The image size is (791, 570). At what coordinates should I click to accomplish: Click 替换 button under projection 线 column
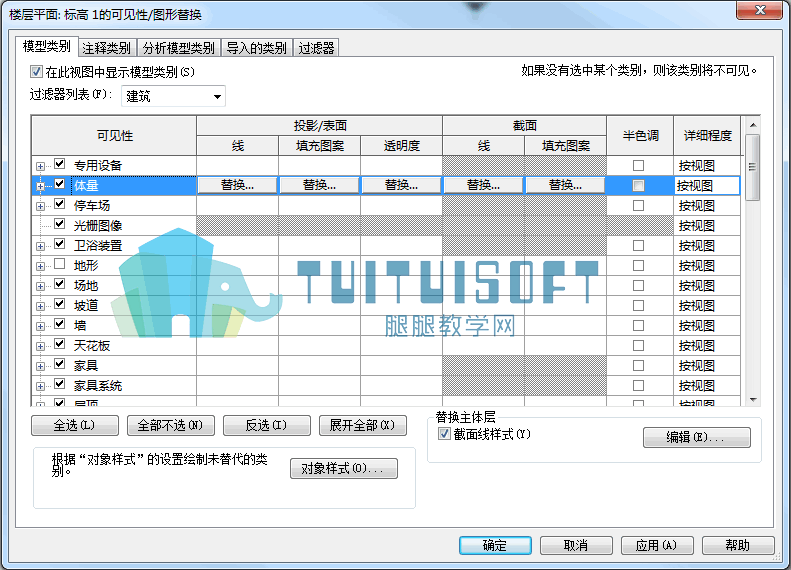click(x=238, y=185)
